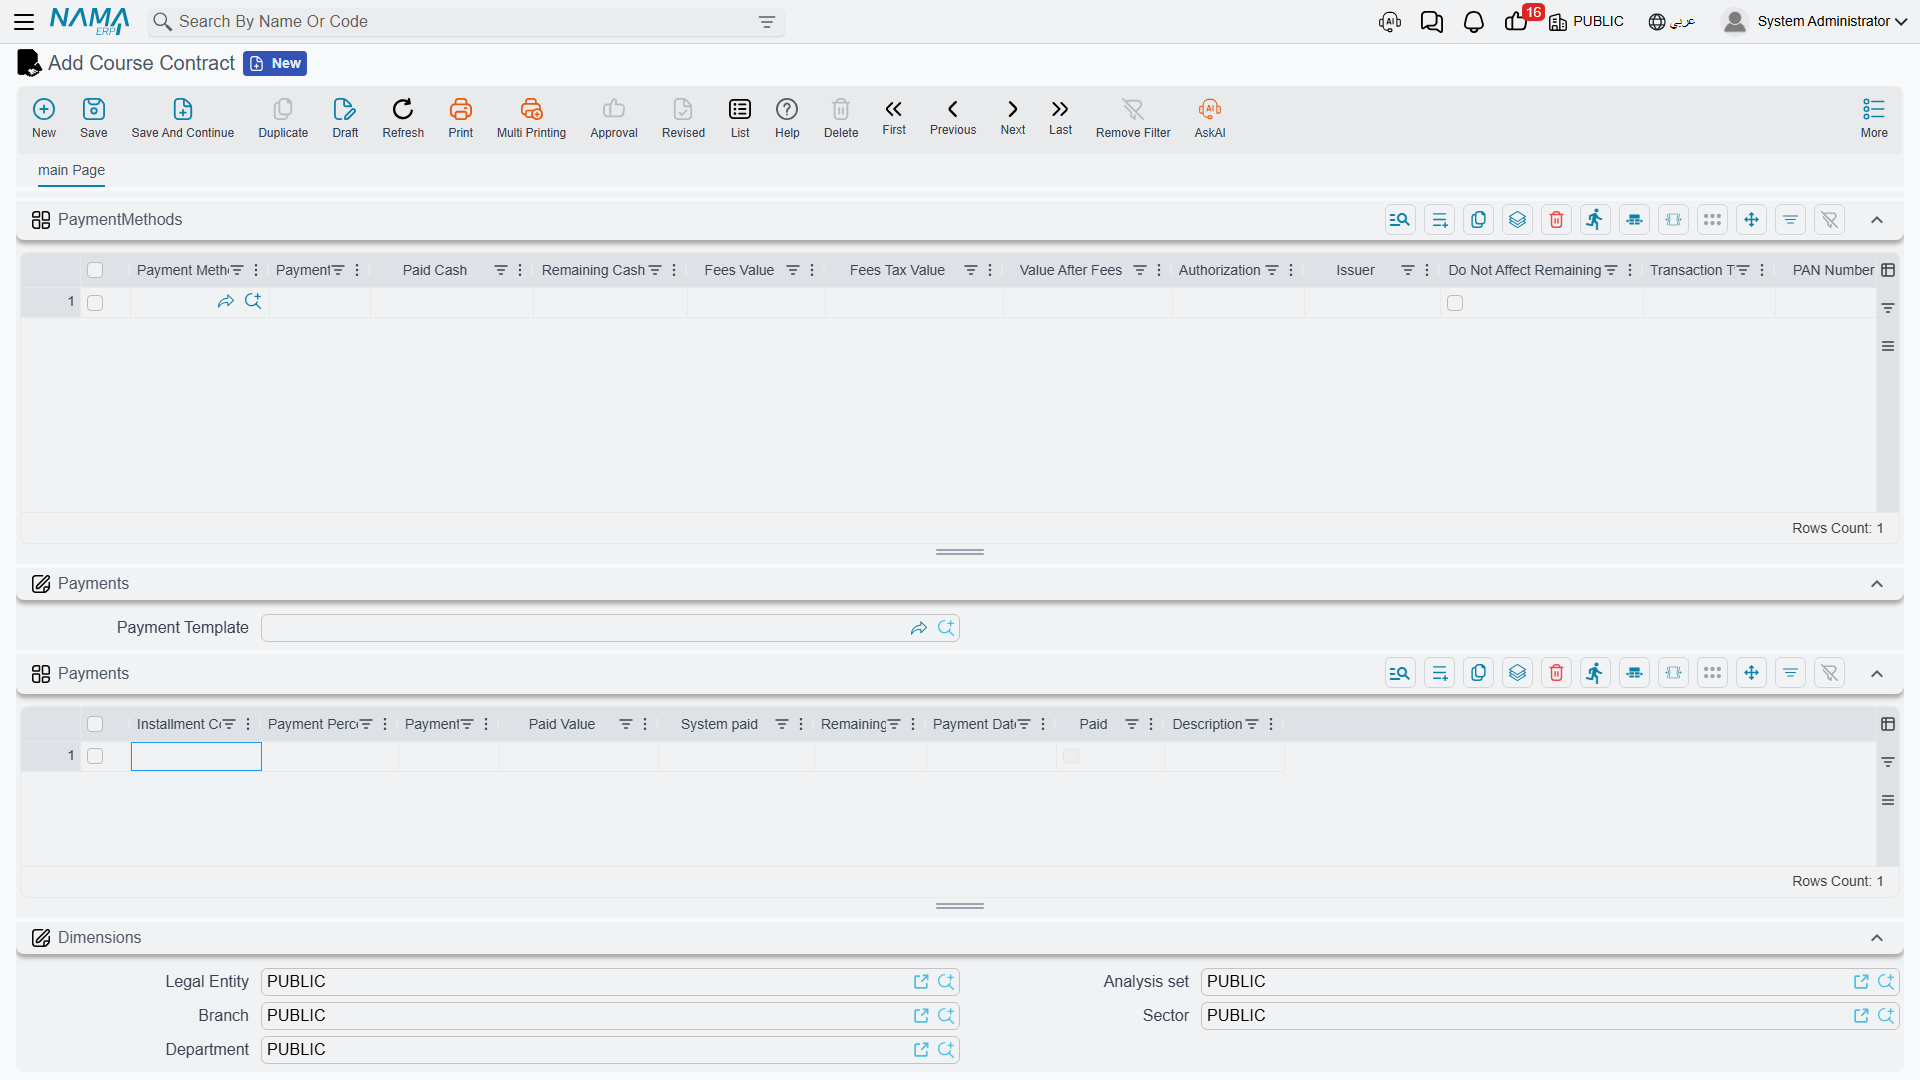Click System paid column header
Viewport: 1920px width, 1080px height.
point(719,724)
